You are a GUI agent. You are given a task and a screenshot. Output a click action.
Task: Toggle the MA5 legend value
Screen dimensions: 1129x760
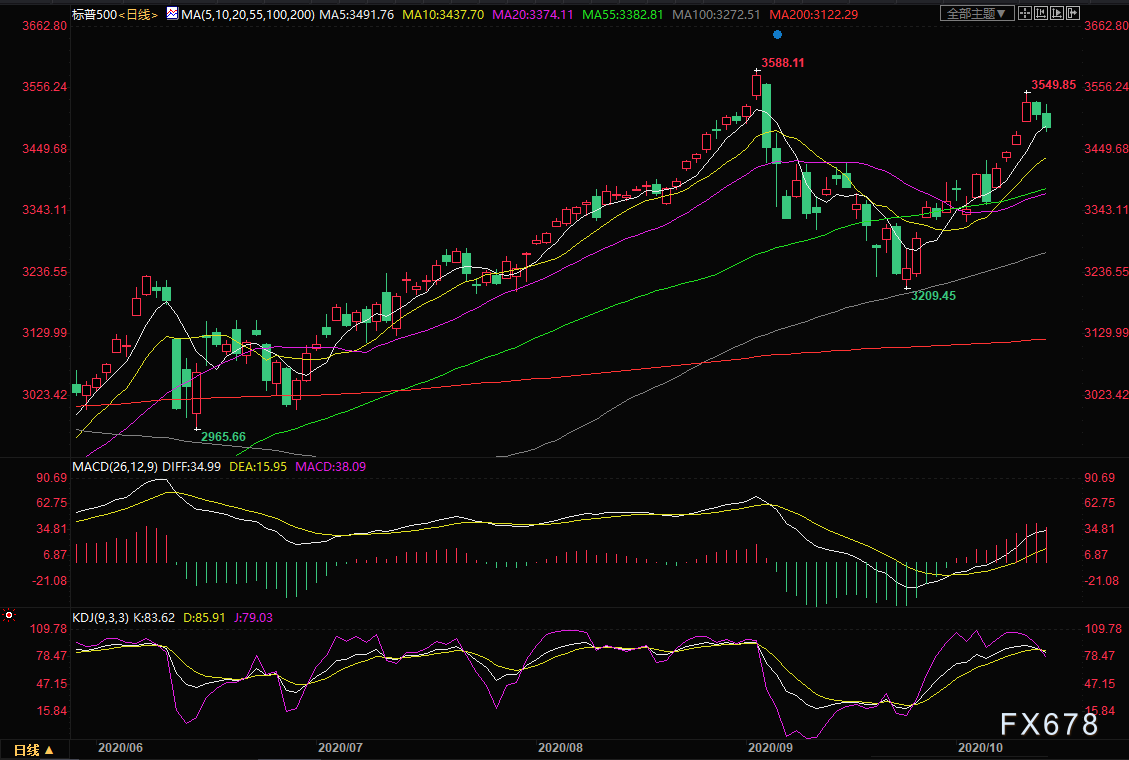[357, 14]
